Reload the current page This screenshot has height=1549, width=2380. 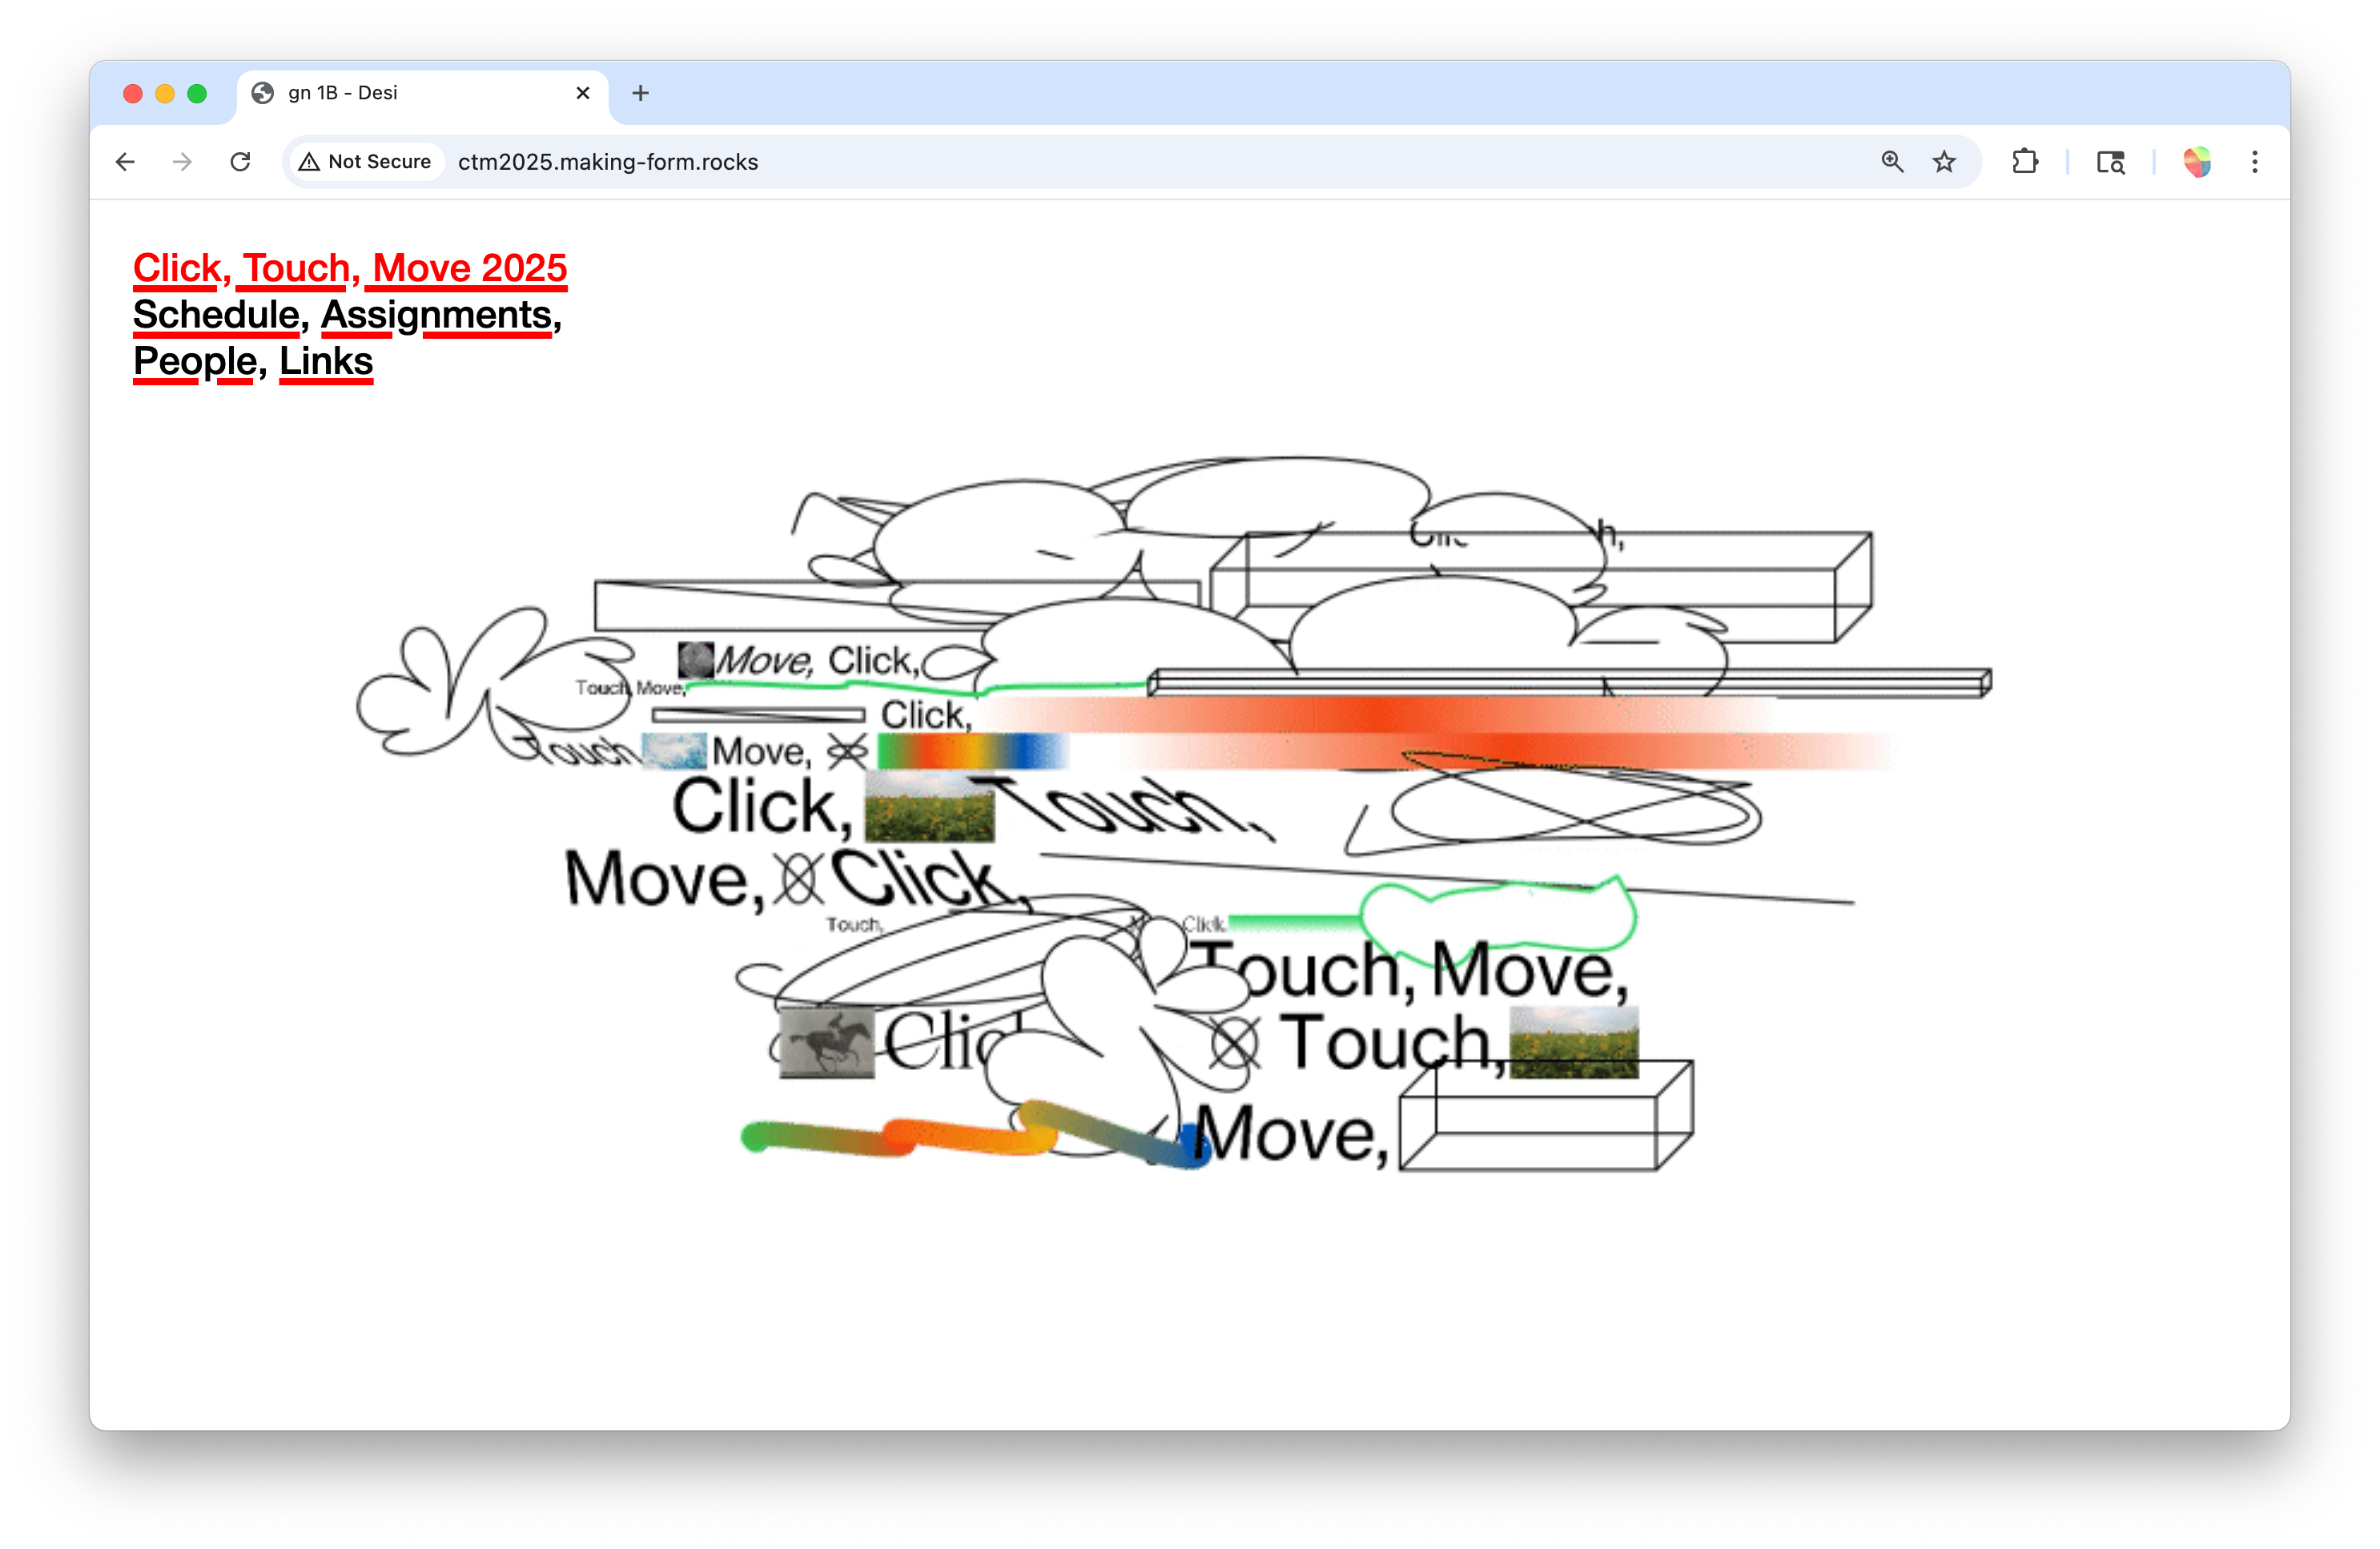tap(240, 162)
